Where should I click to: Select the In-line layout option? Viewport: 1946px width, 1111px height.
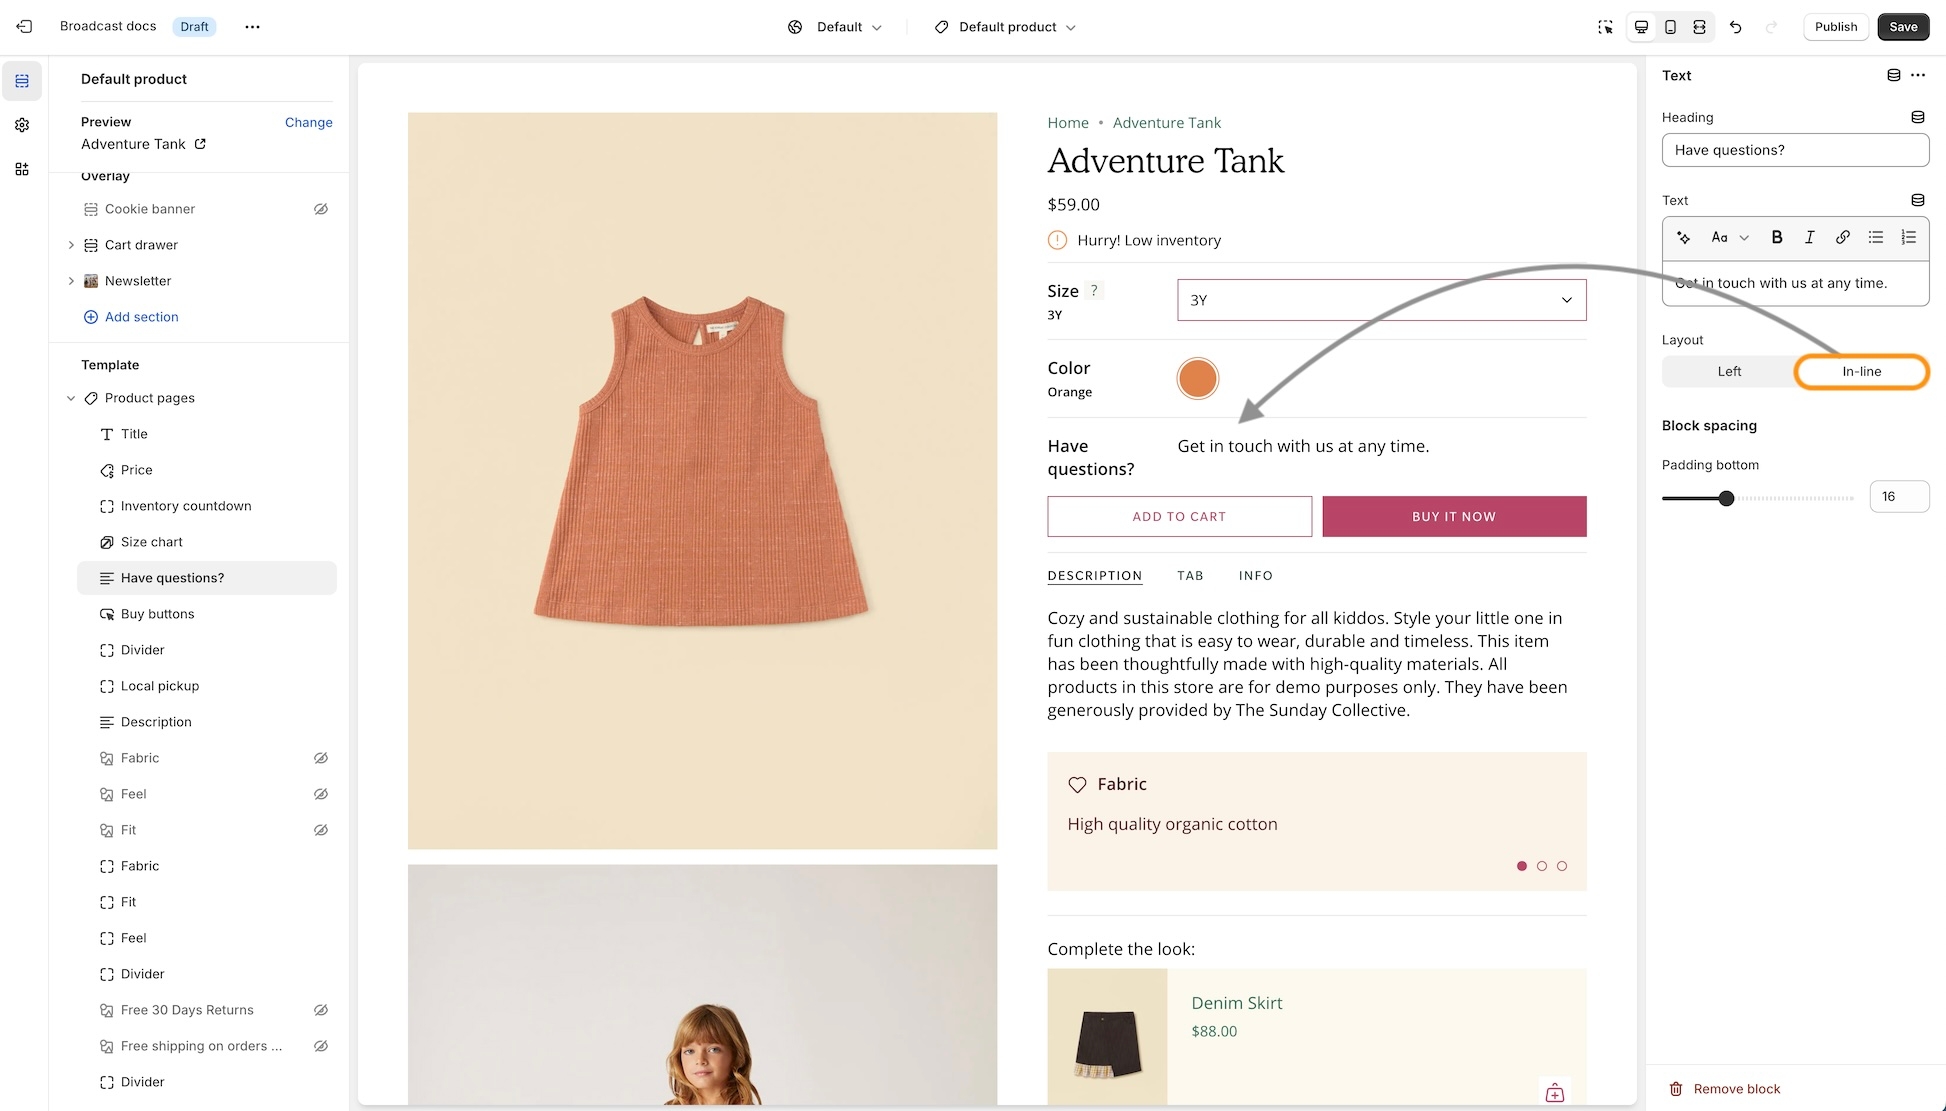tap(1861, 371)
